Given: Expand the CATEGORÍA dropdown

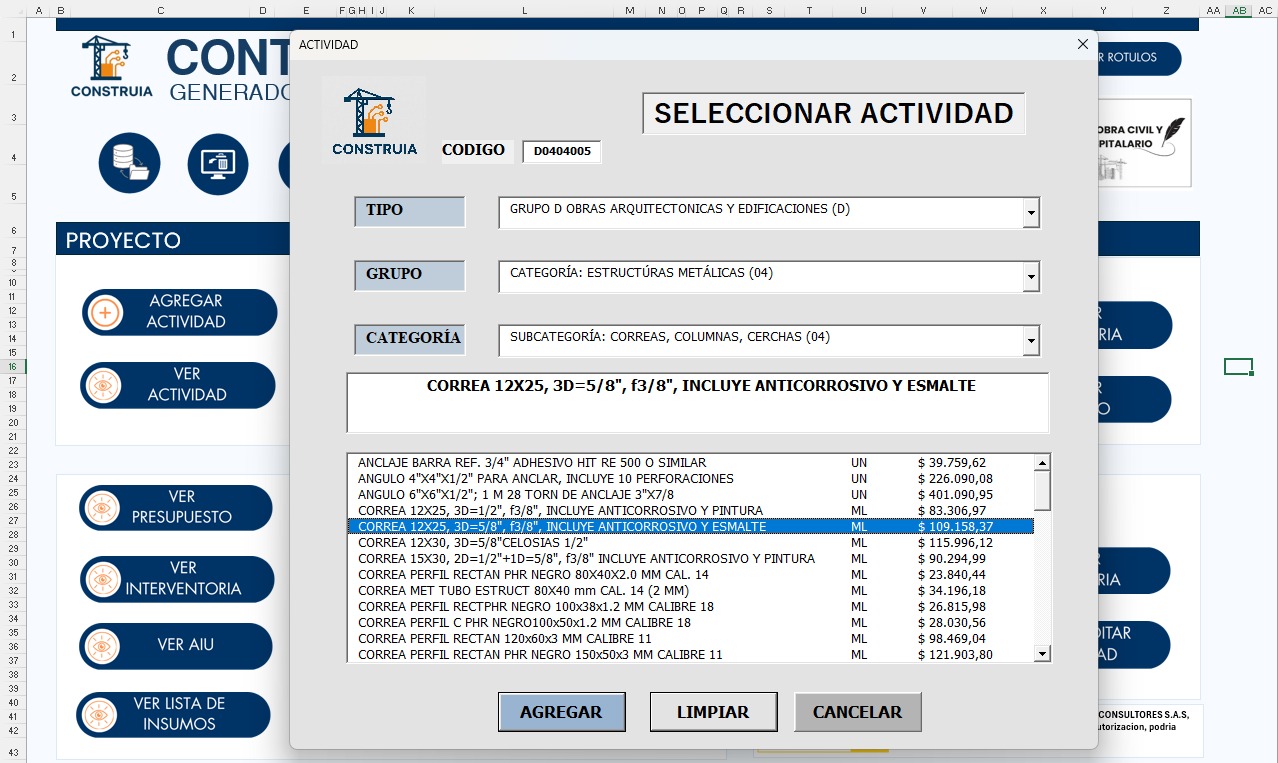Looking at the screenshot, I should [x=1031, y=340].
